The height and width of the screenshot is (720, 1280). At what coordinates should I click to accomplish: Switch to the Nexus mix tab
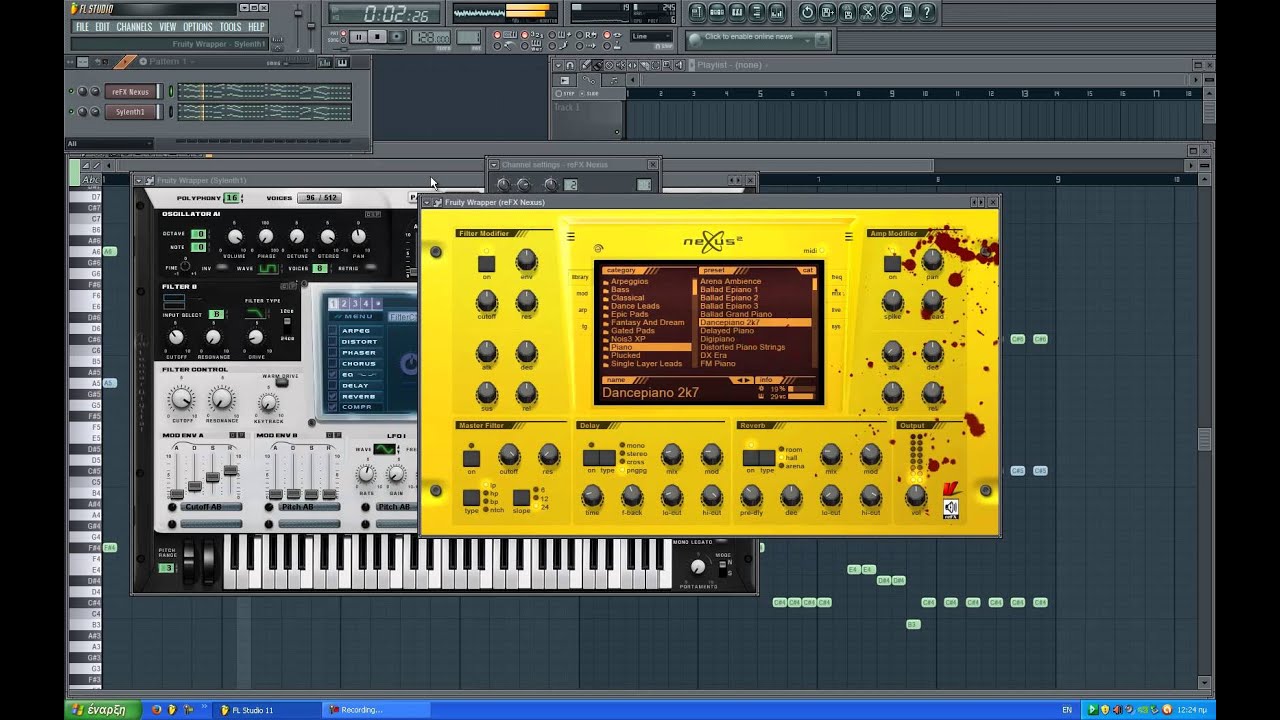837,293
